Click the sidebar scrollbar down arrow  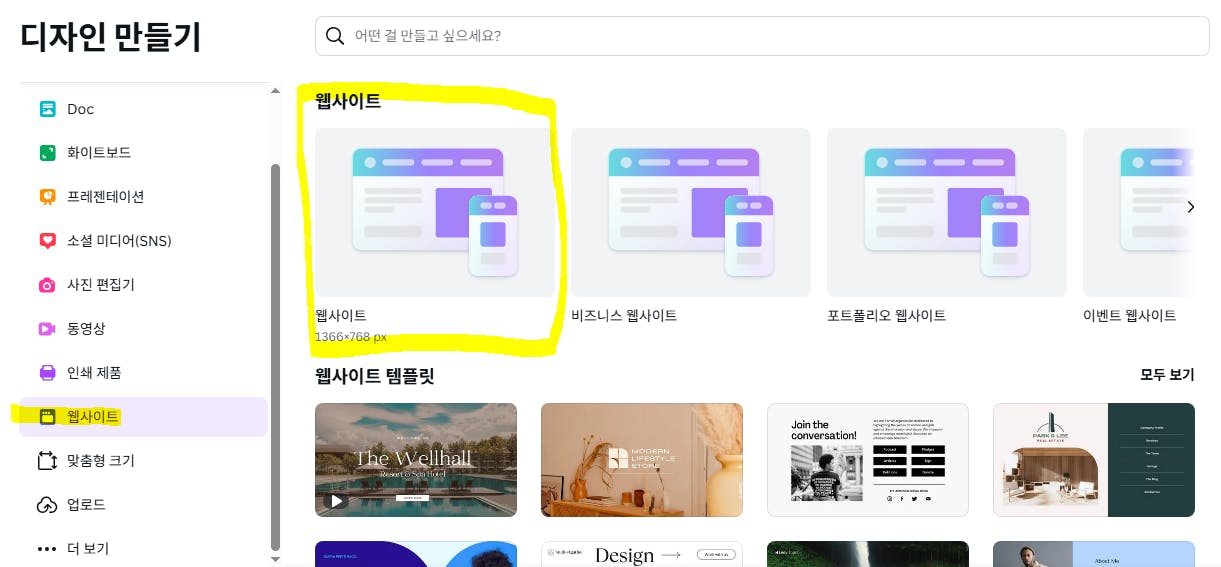tap(276, 559)
